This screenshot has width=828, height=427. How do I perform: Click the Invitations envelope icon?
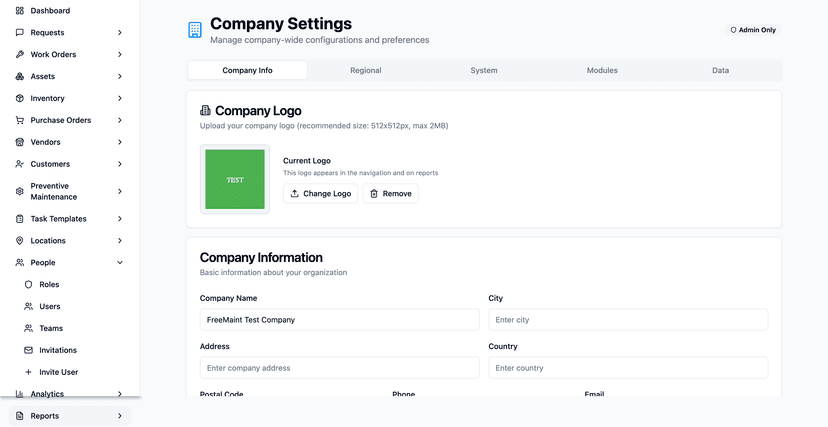click(29, 350)
